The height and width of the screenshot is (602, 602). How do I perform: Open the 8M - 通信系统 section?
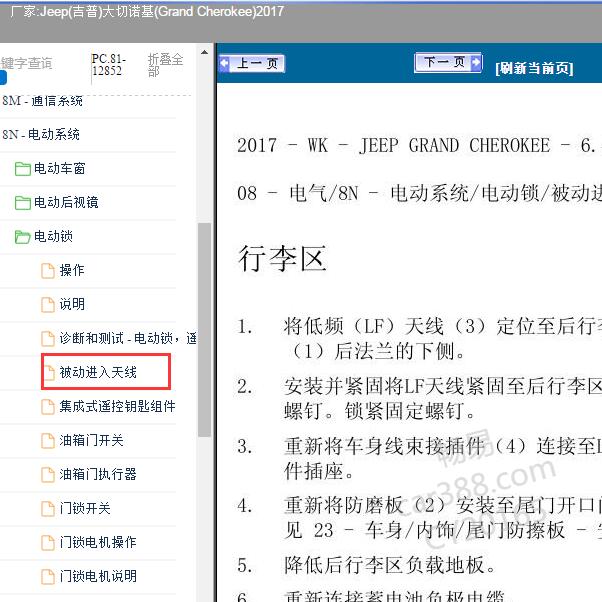42,101
